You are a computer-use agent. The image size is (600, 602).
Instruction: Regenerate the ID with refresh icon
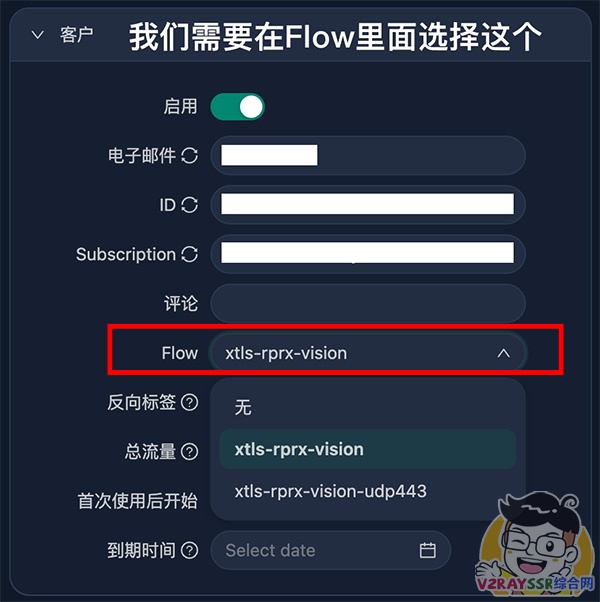[x=190, y=205]
